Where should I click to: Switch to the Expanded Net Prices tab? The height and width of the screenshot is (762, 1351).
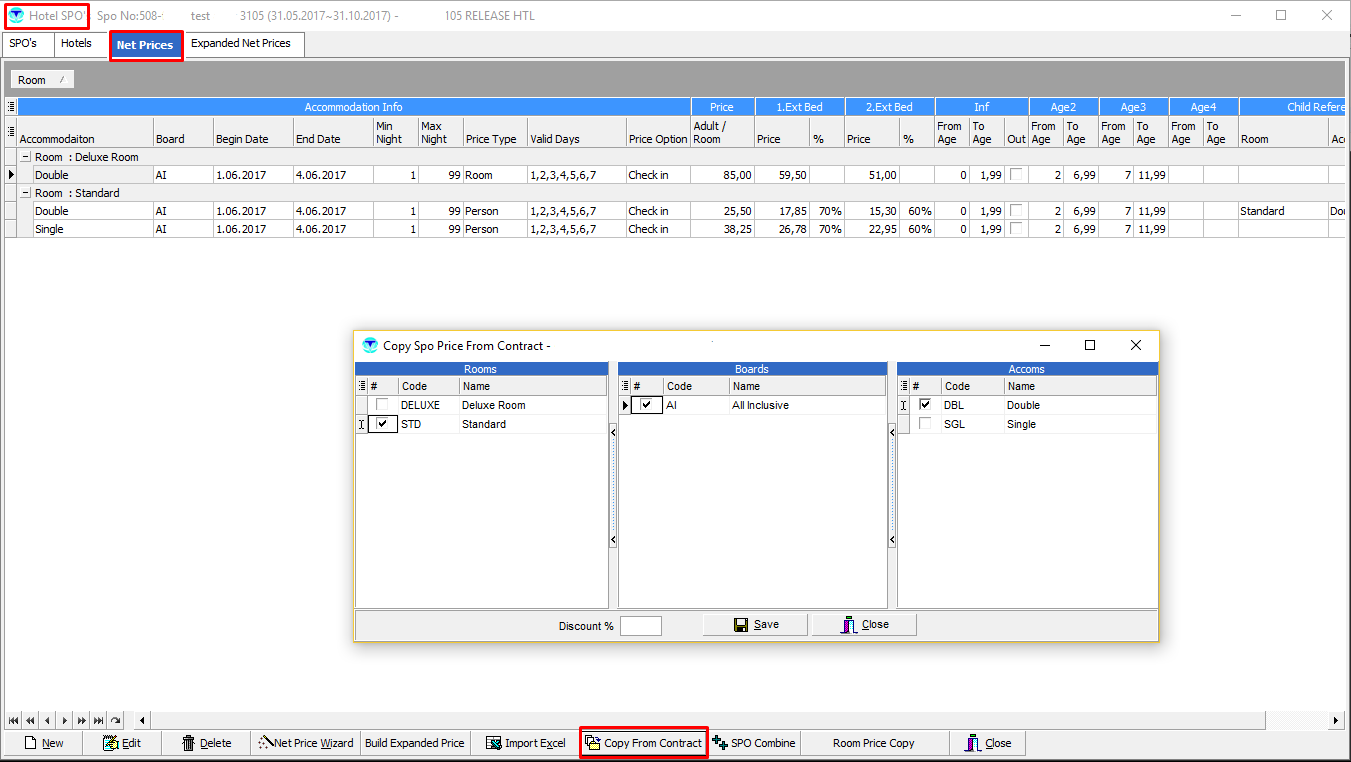pos(241,44)
